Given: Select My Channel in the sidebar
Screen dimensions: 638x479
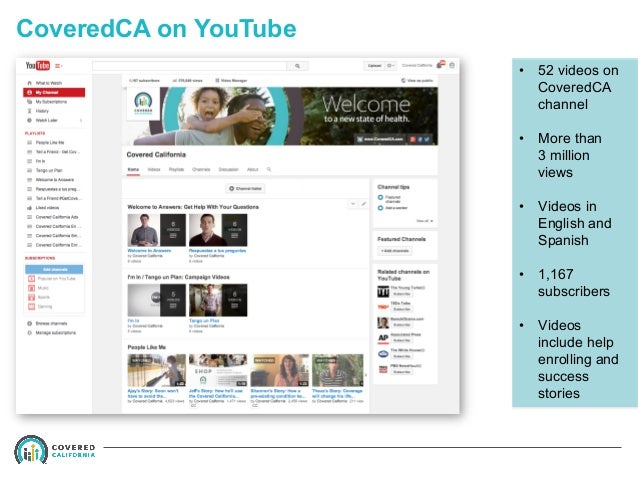Looking at the screenshot, I should 54,92.
